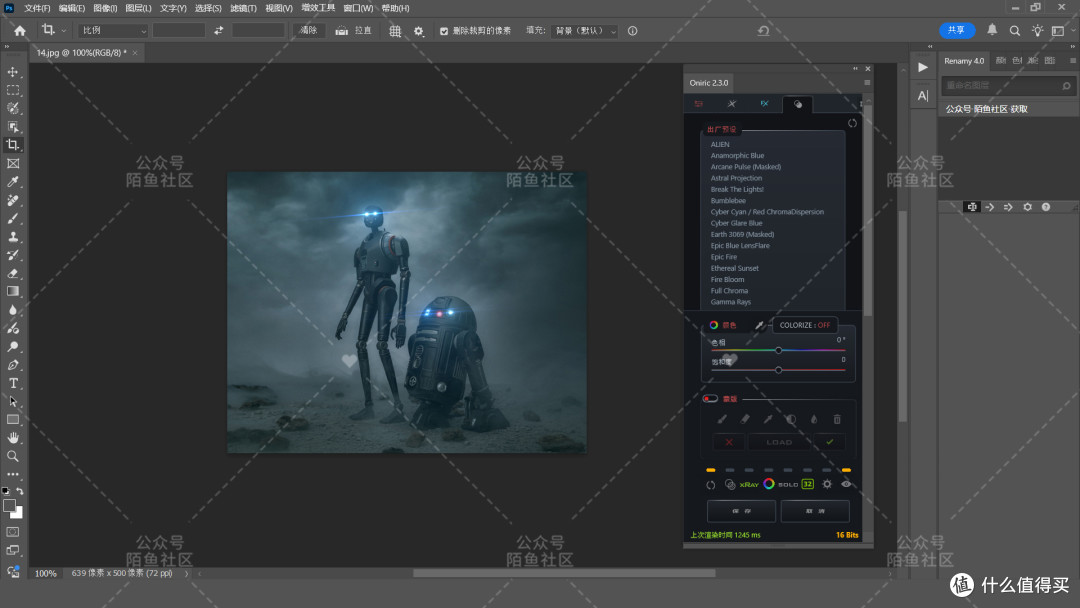
Task: Select the Brush tool
Action: pos(13,218)
